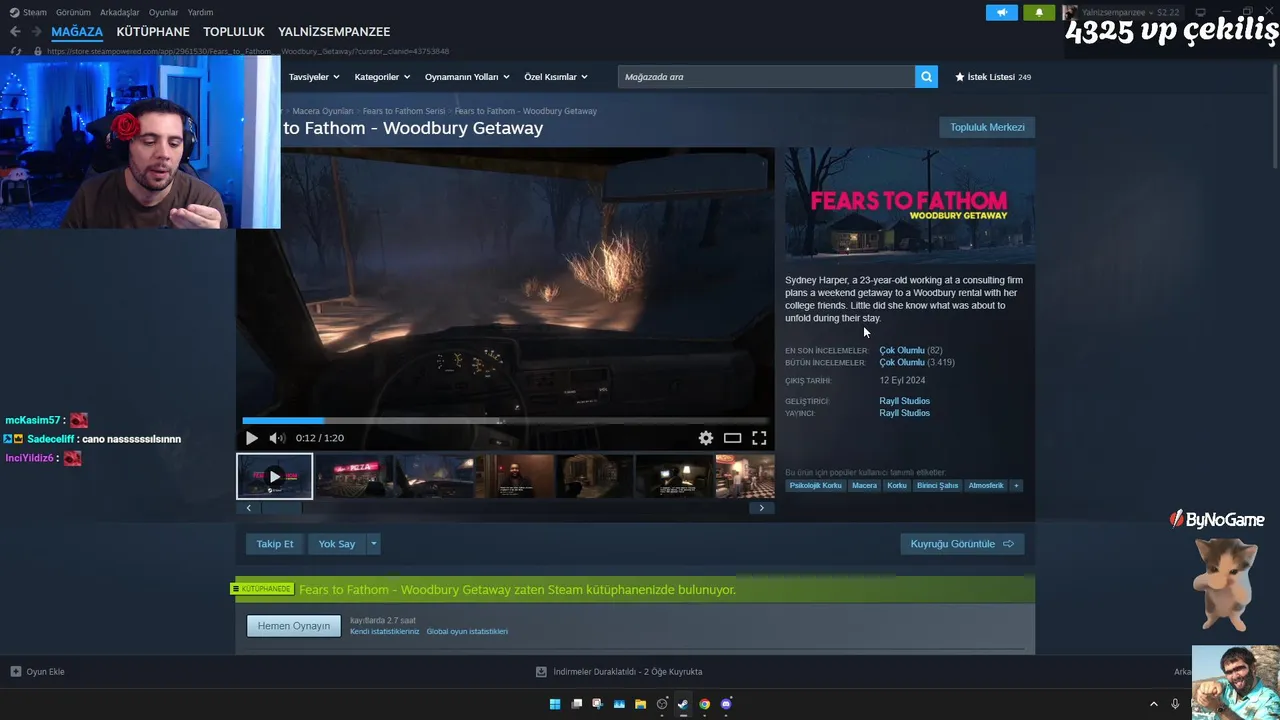The width and height of the screenshot is (1280, 720).
Task: Toggle theater mode on trailer player
Action: pos(733,438)
